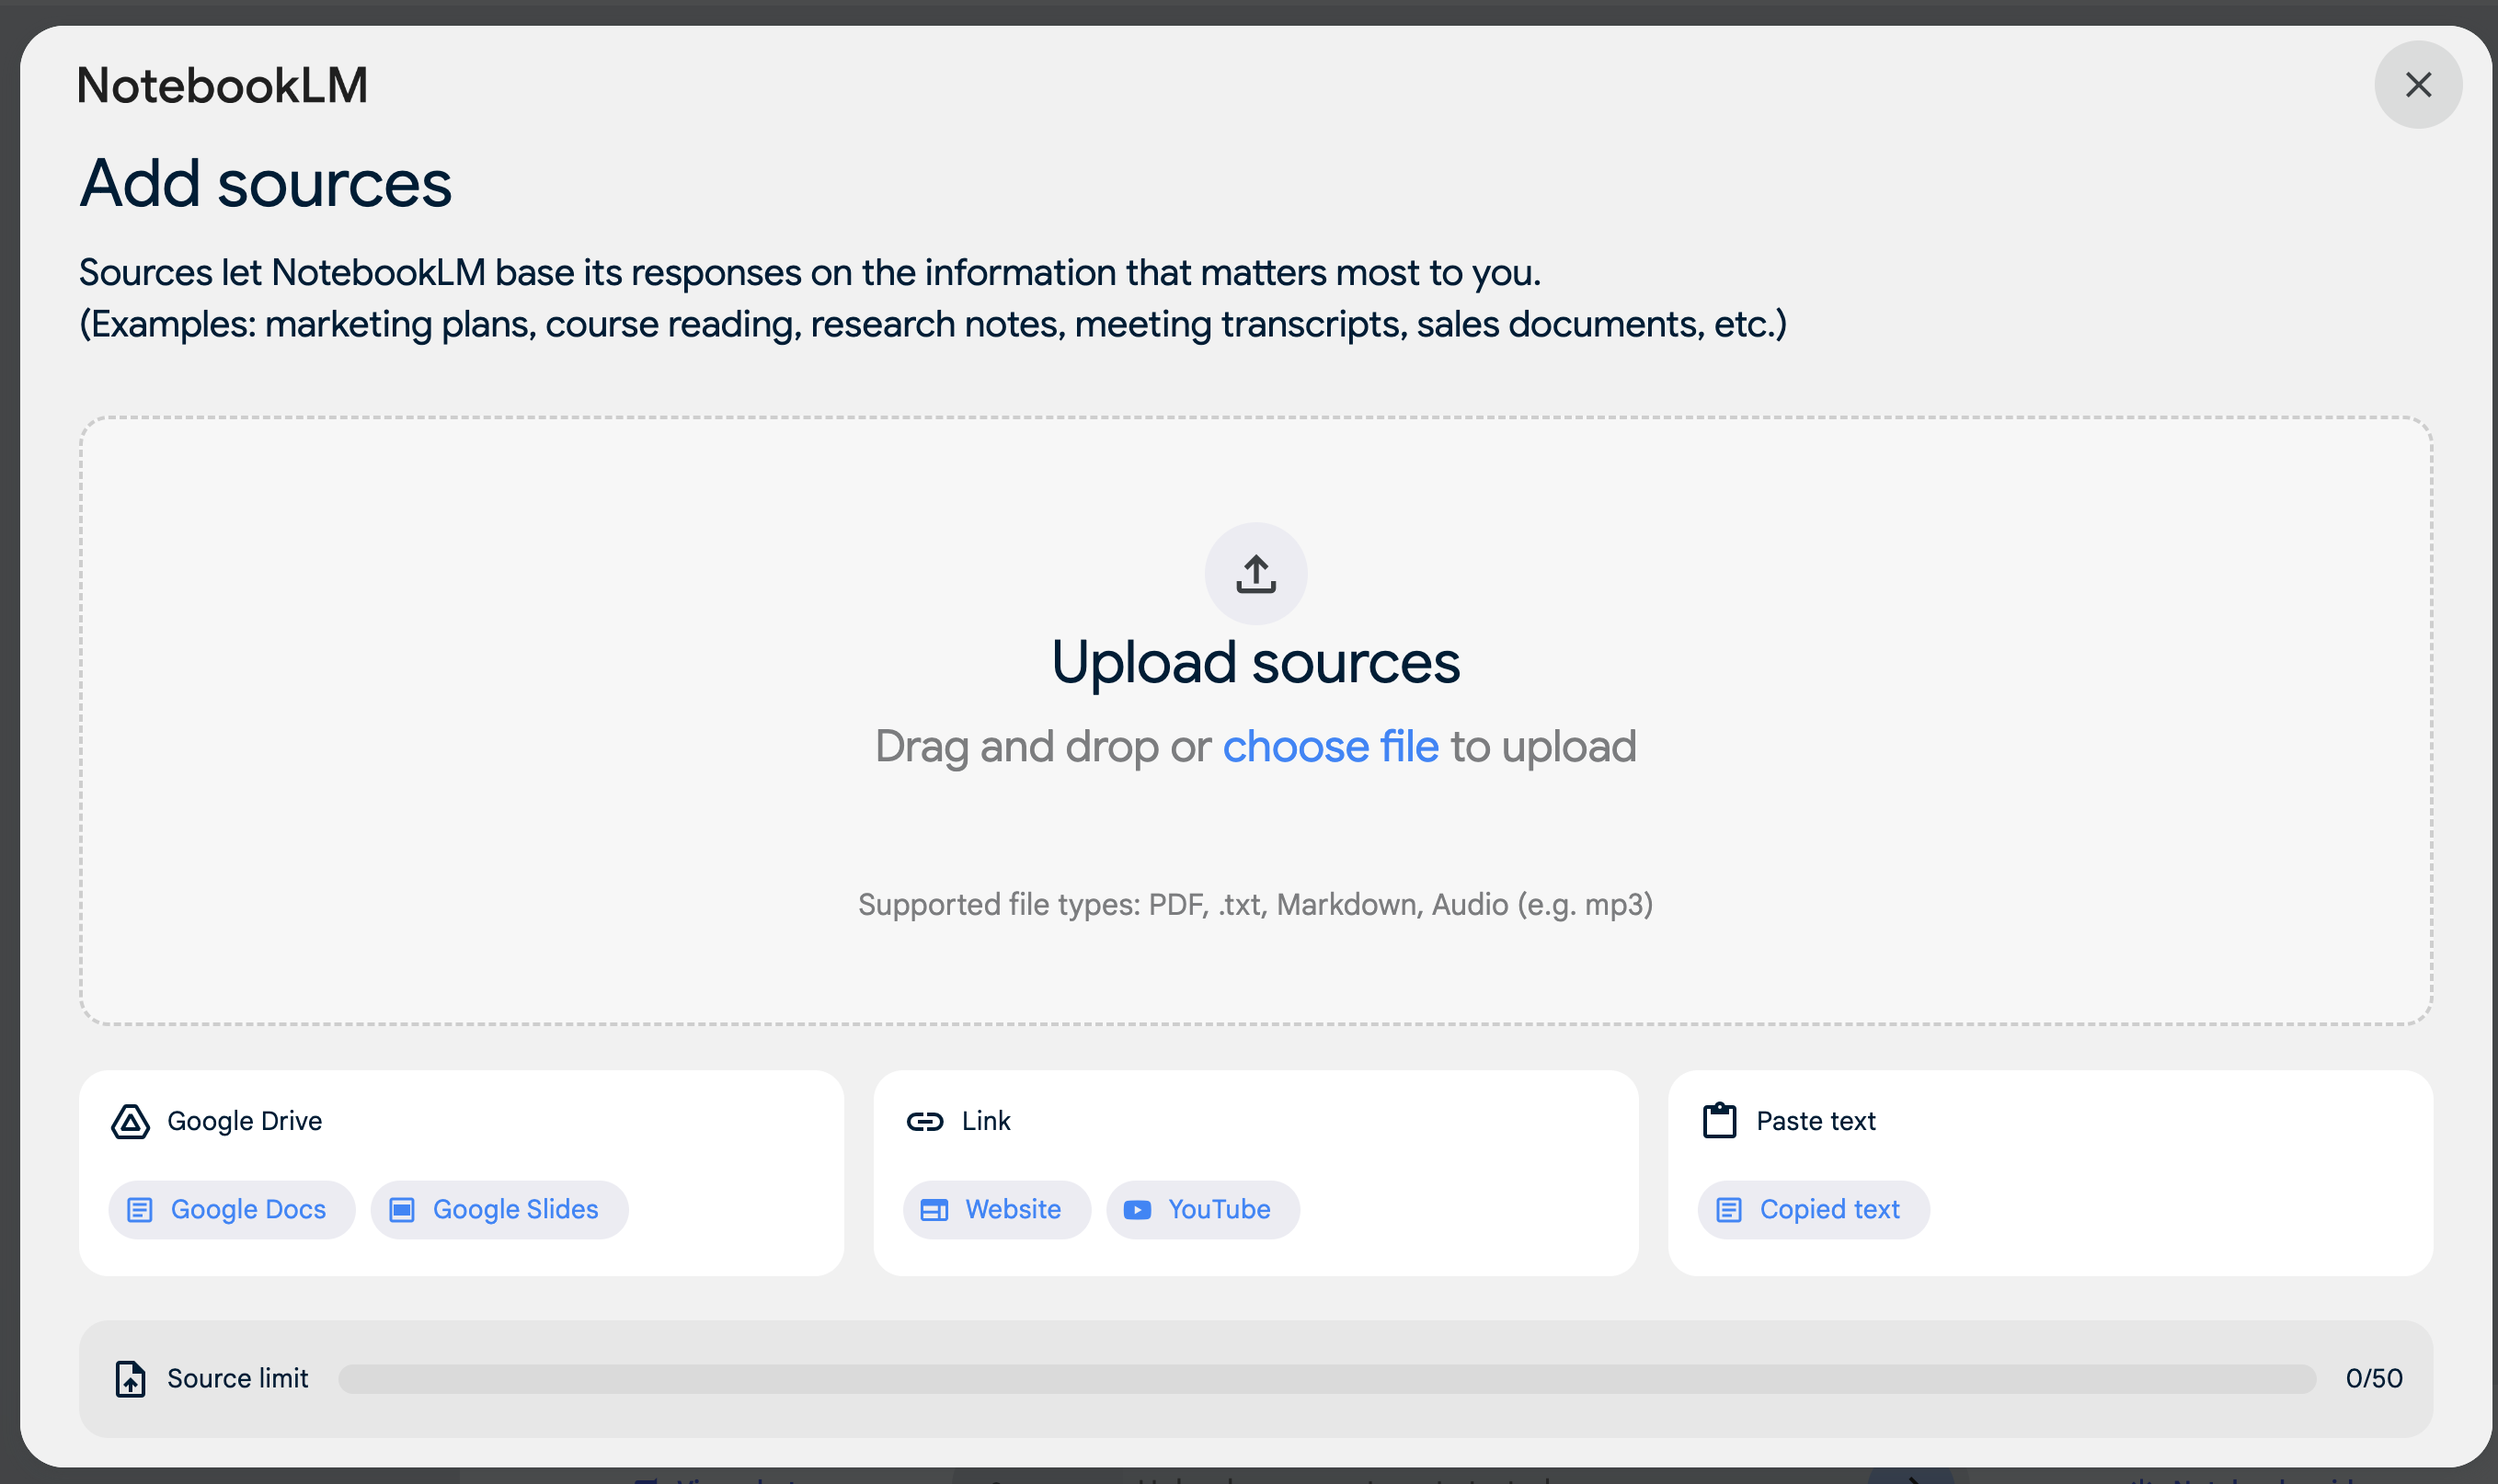
Task: Open the choose file link
Action: point(1330,746)
